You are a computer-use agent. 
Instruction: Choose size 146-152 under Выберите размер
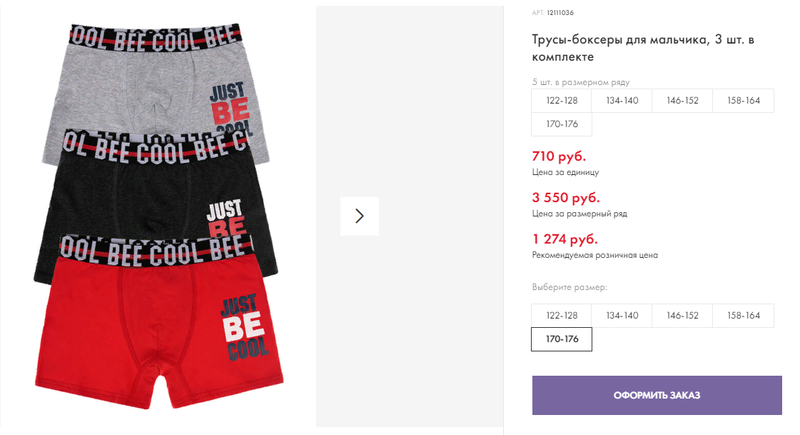click(x=682, y=316)
